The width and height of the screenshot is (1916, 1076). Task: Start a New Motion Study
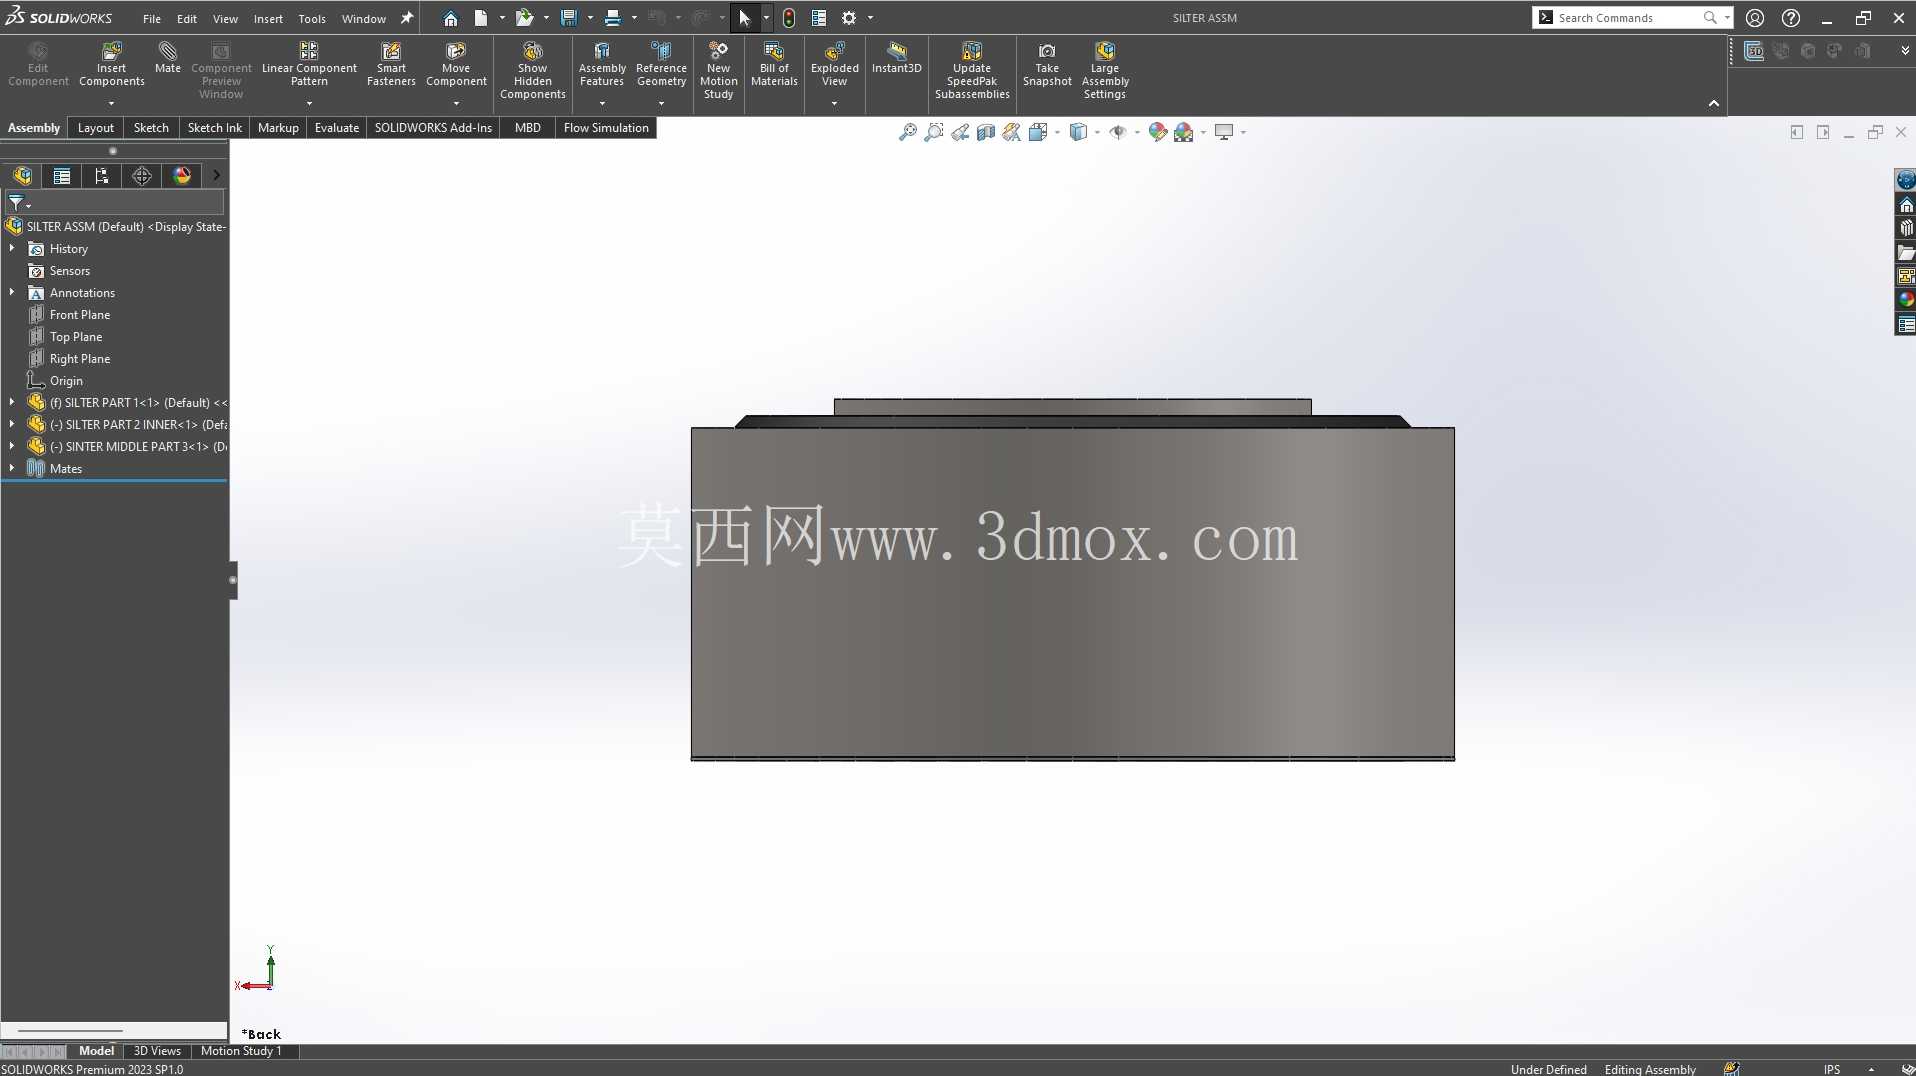[718, 71]
